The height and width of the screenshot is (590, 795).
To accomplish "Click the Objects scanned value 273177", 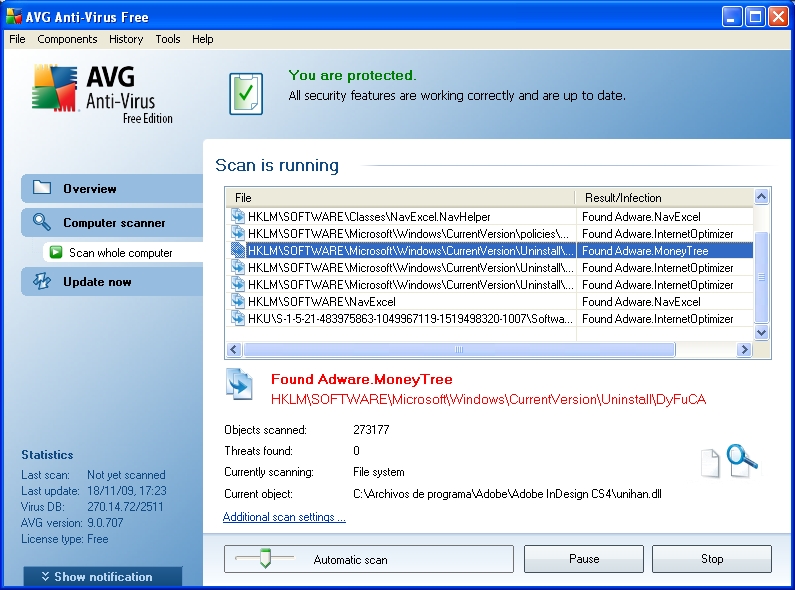I will point(371,430).
